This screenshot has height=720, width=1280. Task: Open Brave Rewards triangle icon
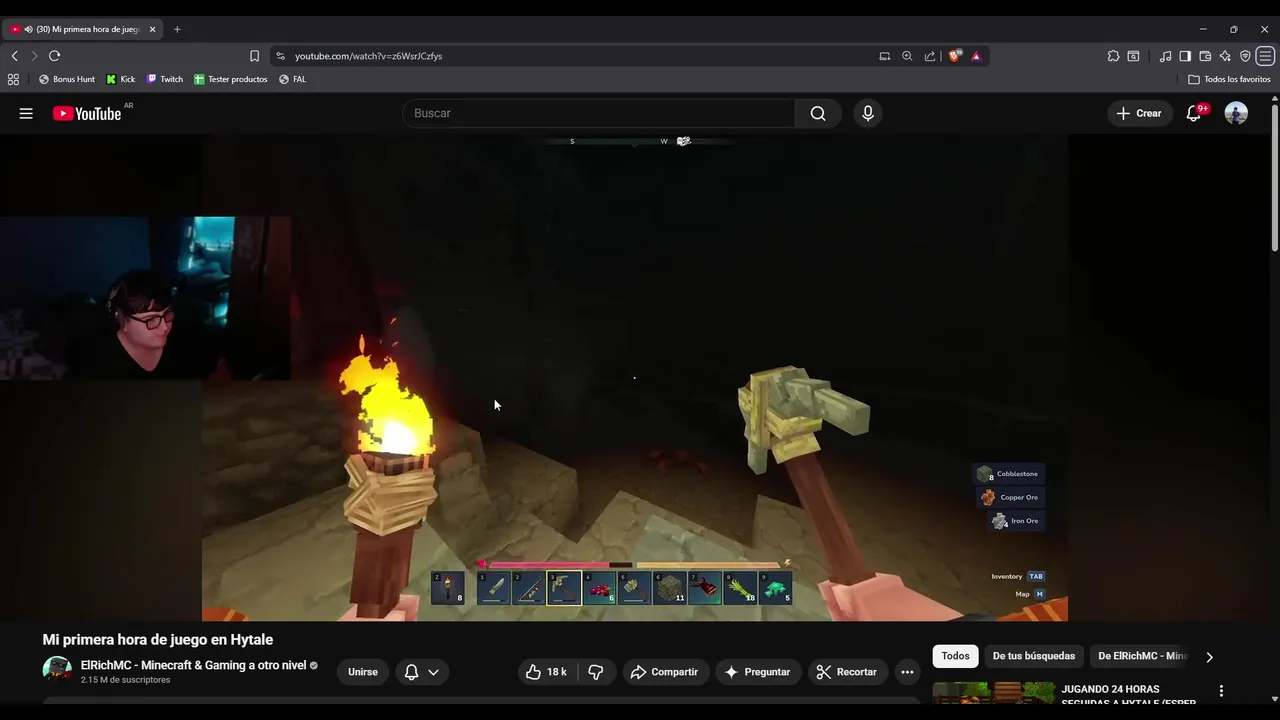coord(976,56)
